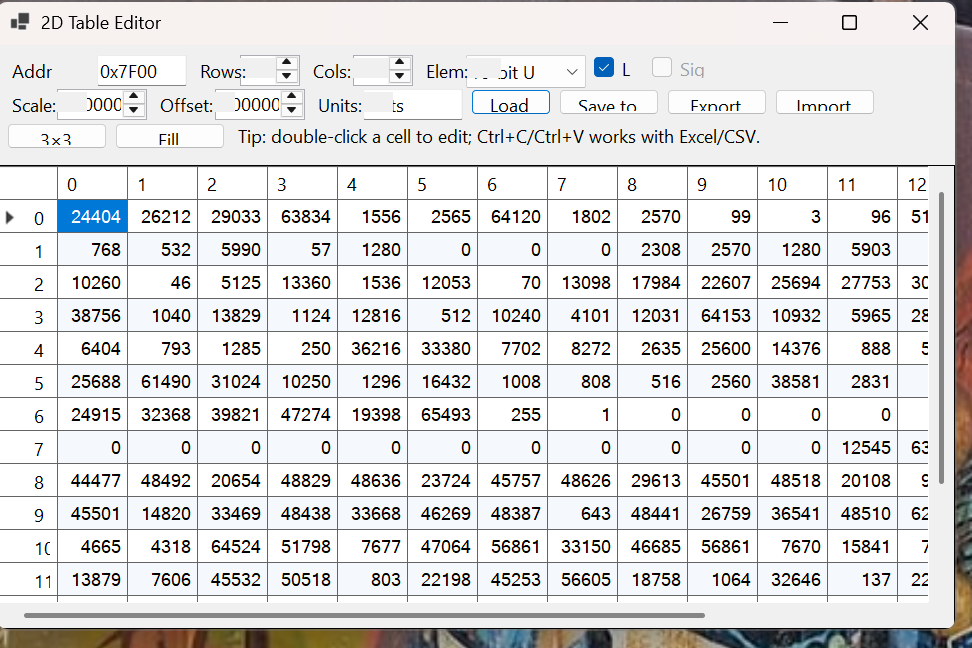Decrement the Offset spinner down arrow
972x648 pixels.
click(292, 110)
